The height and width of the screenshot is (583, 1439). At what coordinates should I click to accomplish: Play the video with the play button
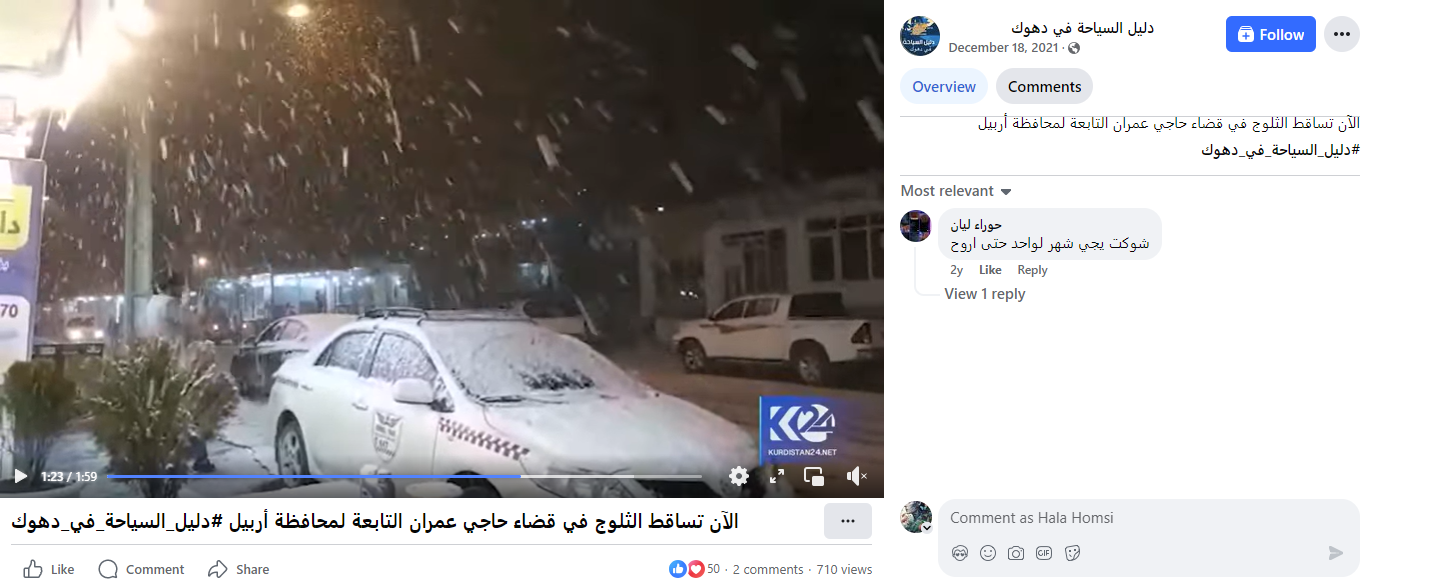click(20, 477)
